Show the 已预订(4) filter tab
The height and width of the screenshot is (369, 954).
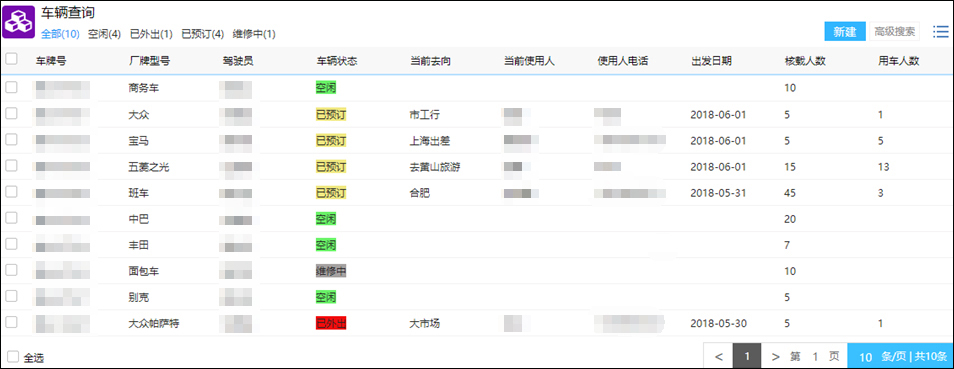(203, 34)
